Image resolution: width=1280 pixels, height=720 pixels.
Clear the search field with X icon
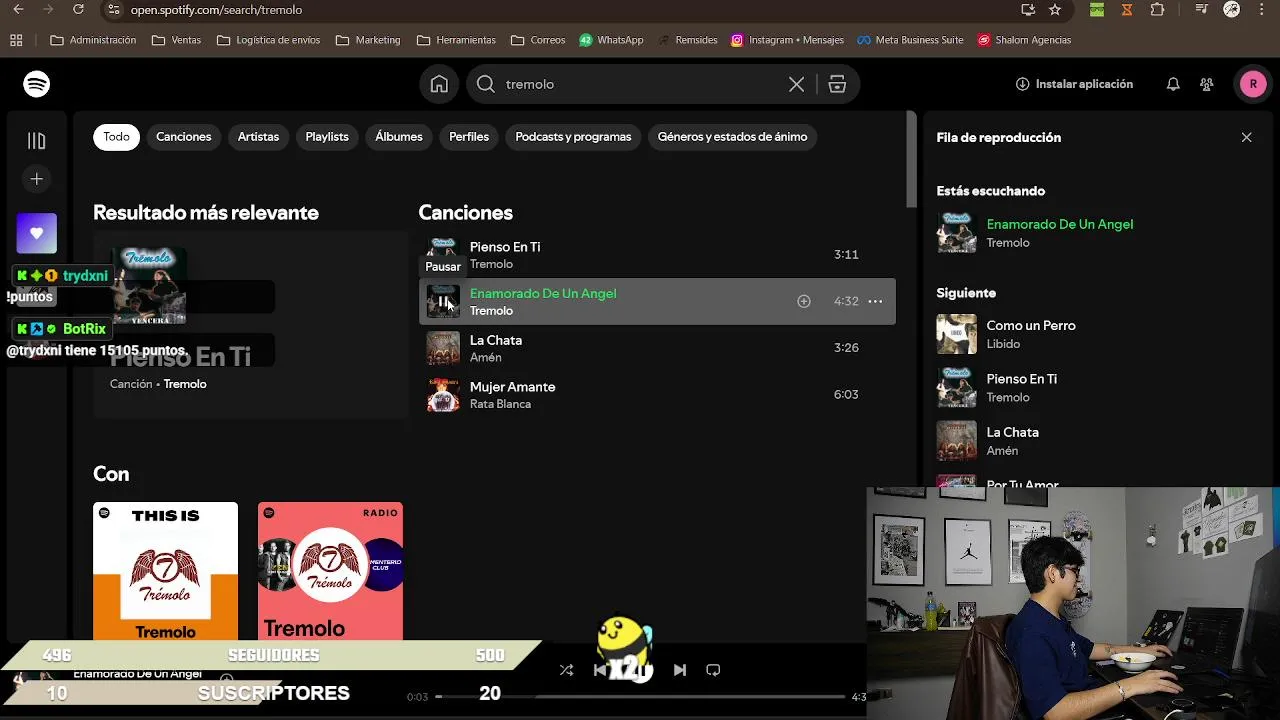[796, 85]
